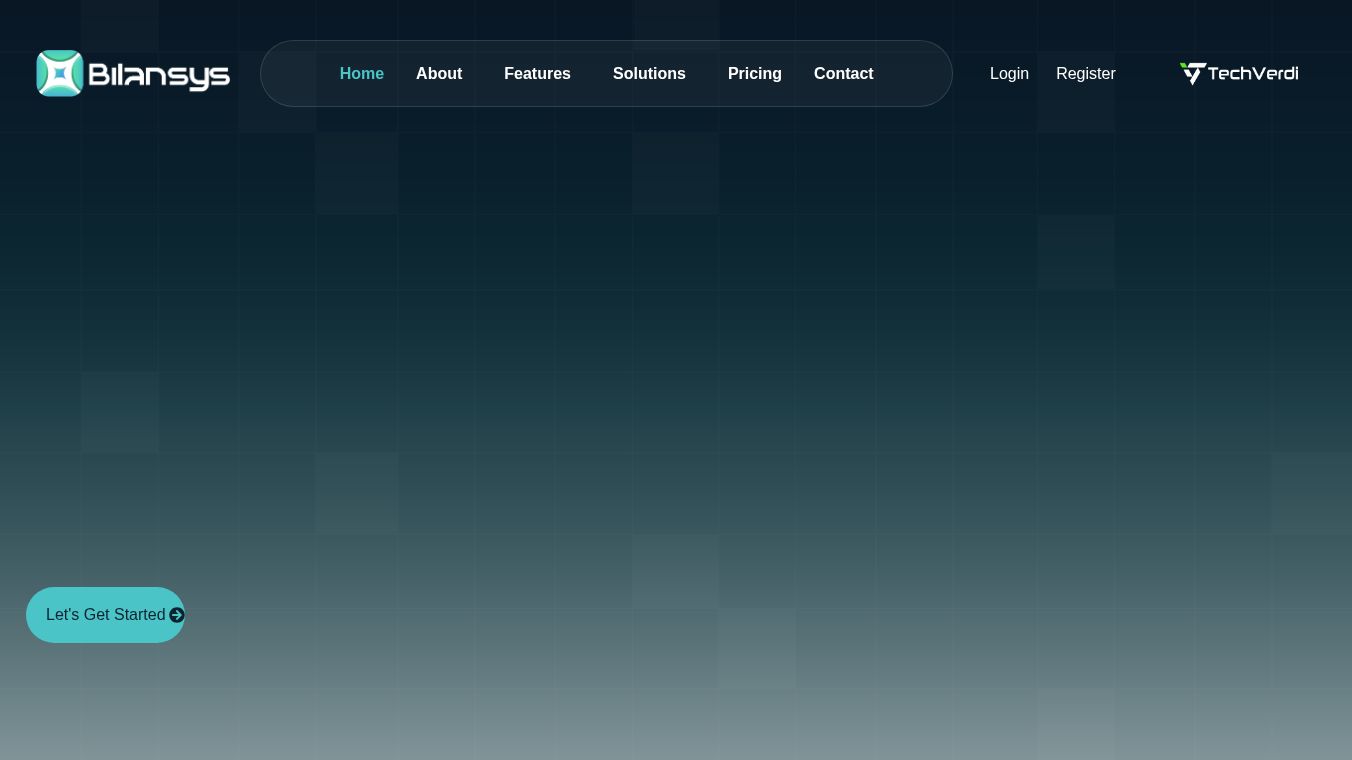1352x760 pixels.
Task: Click the arrow circle icon in Get Started
Action: click(177, 615)
